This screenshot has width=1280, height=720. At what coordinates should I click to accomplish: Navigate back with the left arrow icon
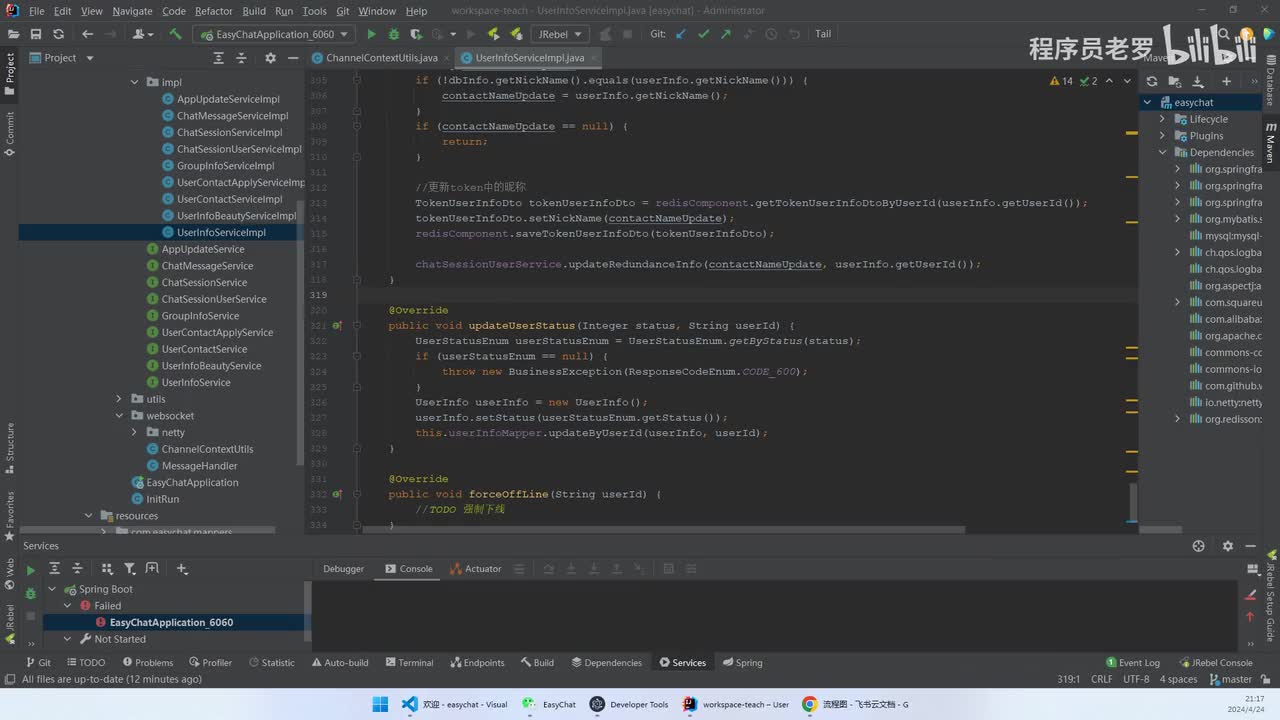click(x=87, y=34)
